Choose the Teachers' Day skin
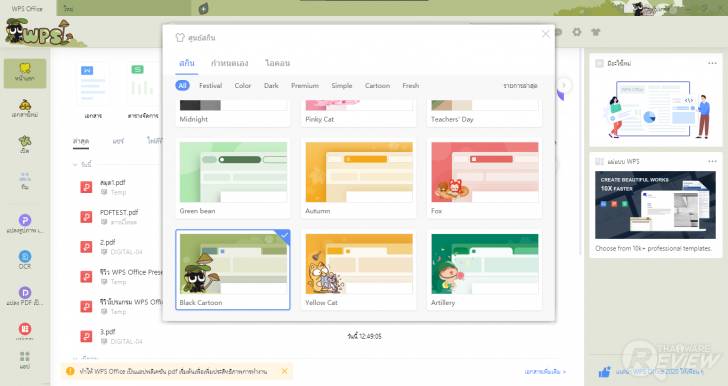This screenshot has width=728, height=386. [x=484, y=113]
